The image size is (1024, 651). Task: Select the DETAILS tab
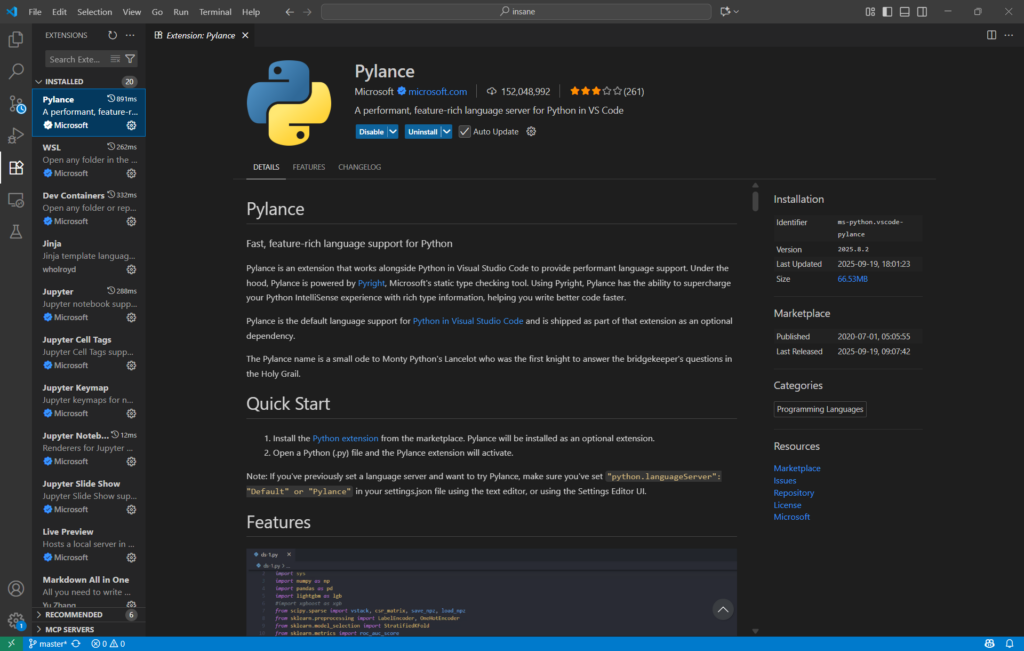click(x=266, y=167)
